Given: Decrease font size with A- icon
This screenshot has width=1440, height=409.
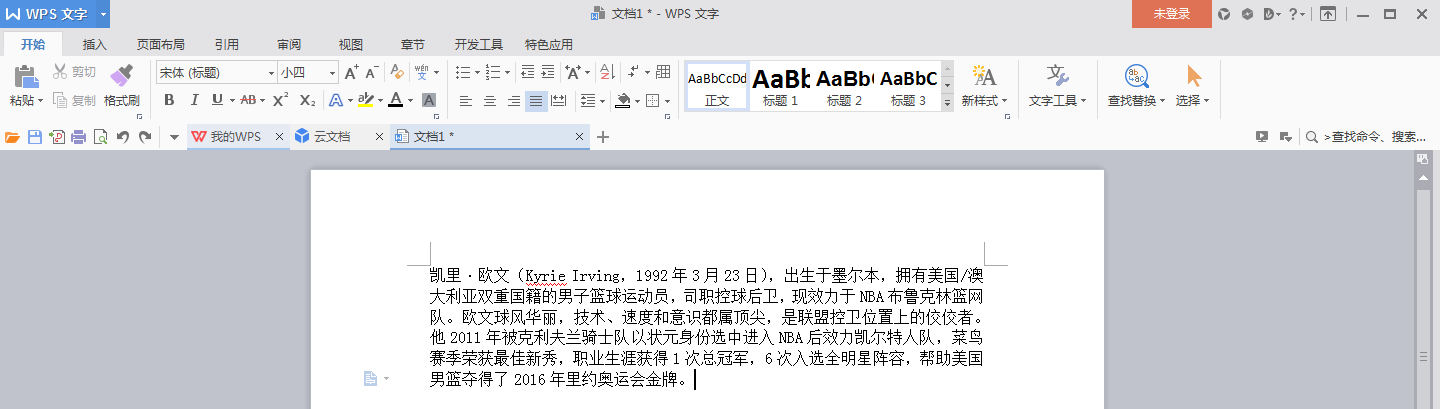Looking at the screenshot, I should click(x=371, y=72).
